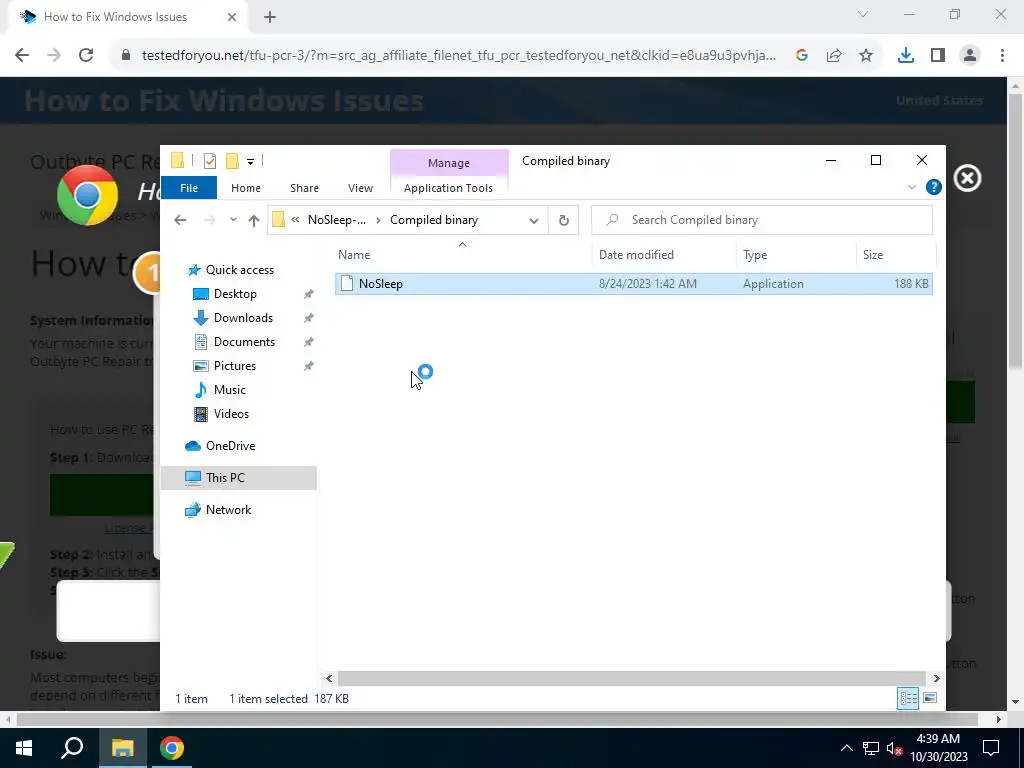Open the Share ribbon tab
The width and height of the screenshot is (1024, 768).
304,188
